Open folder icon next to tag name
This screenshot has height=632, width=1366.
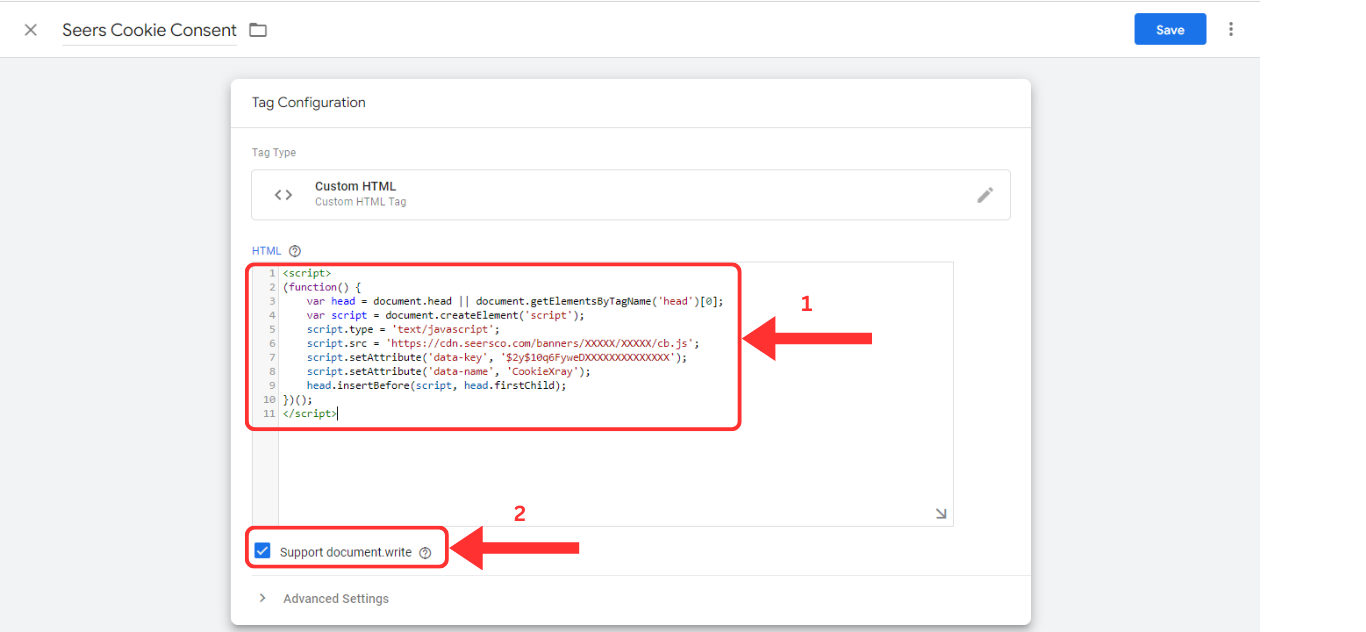(258, 30)
